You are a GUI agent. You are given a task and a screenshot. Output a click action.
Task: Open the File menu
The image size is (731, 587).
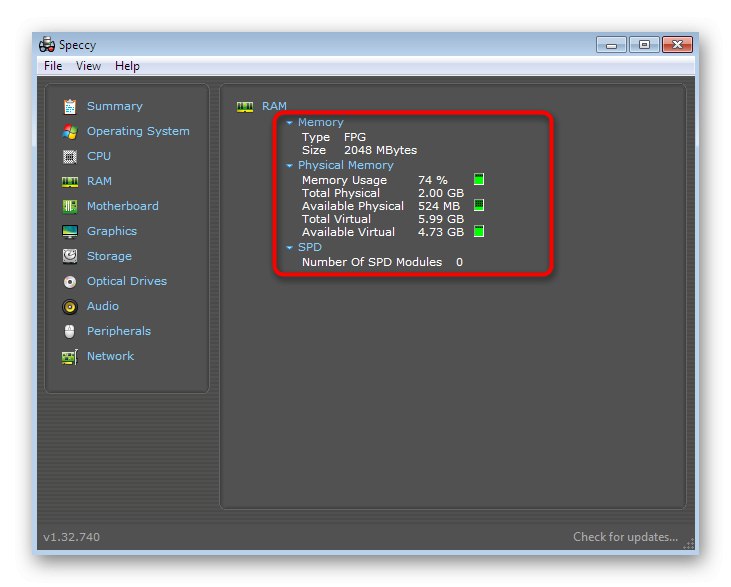tap(53, 66)
